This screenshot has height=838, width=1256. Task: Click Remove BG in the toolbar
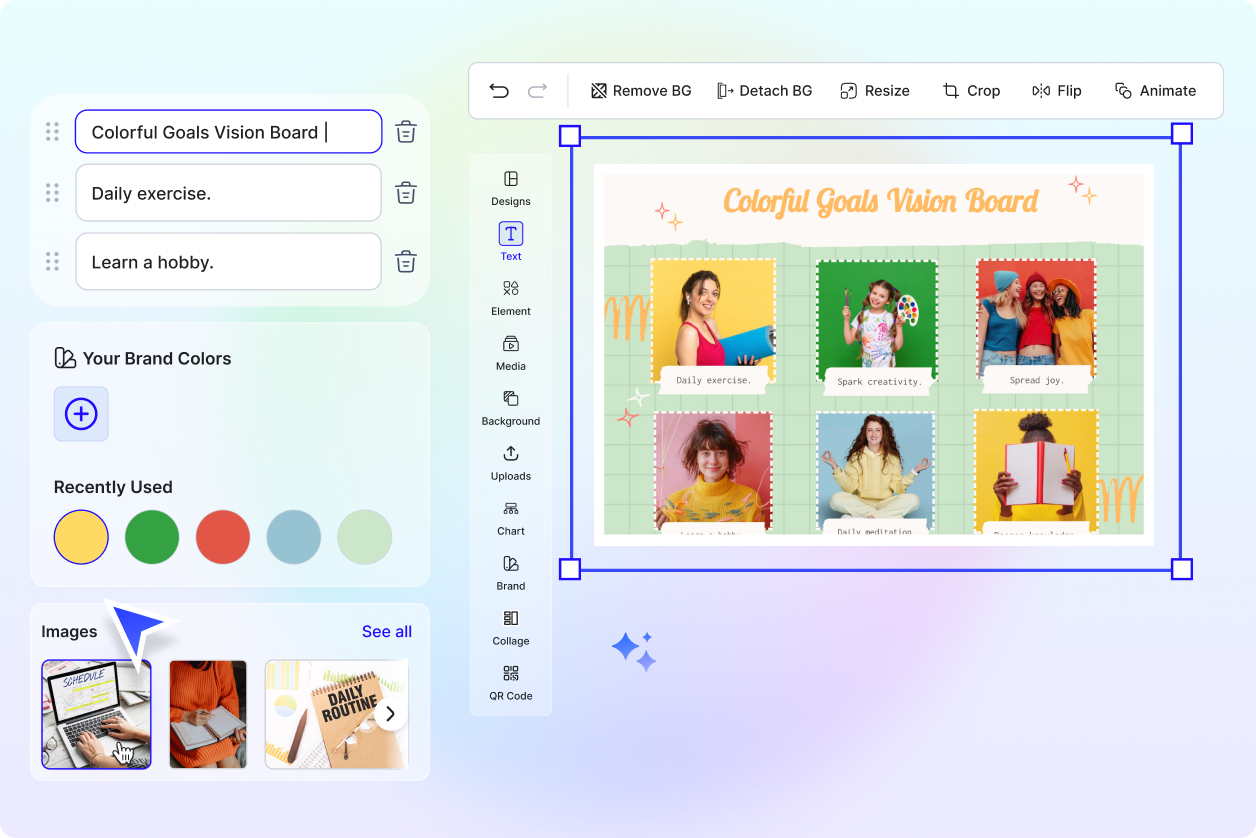[640, 90]
